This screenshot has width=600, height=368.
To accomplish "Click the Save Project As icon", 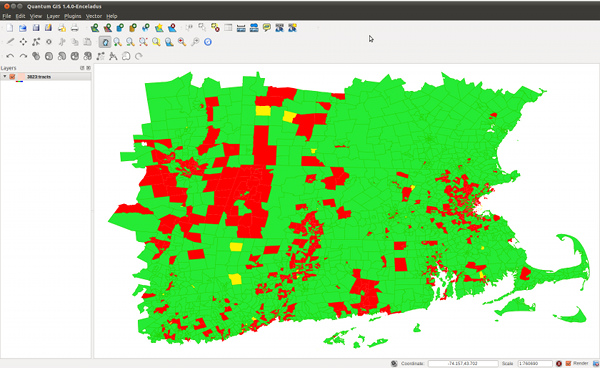I will pos(48,28).
